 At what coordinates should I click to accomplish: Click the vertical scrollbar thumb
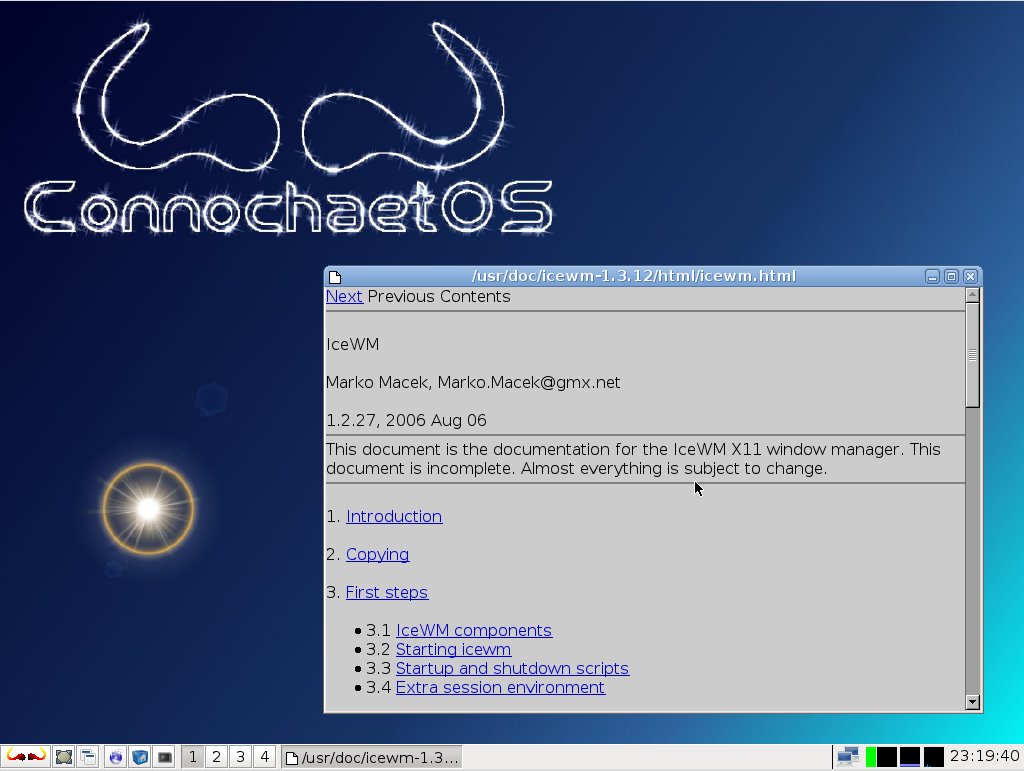[x=972, y=355]
